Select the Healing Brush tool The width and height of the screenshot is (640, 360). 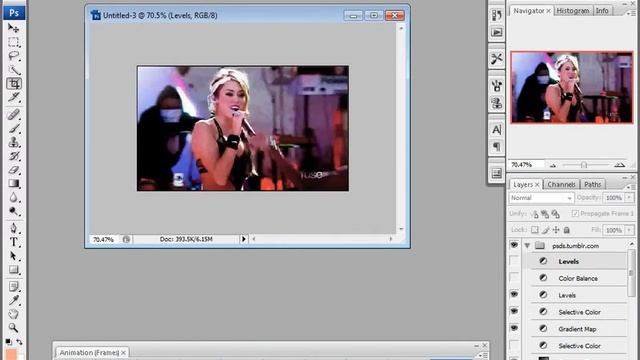[x=13, y=114]
